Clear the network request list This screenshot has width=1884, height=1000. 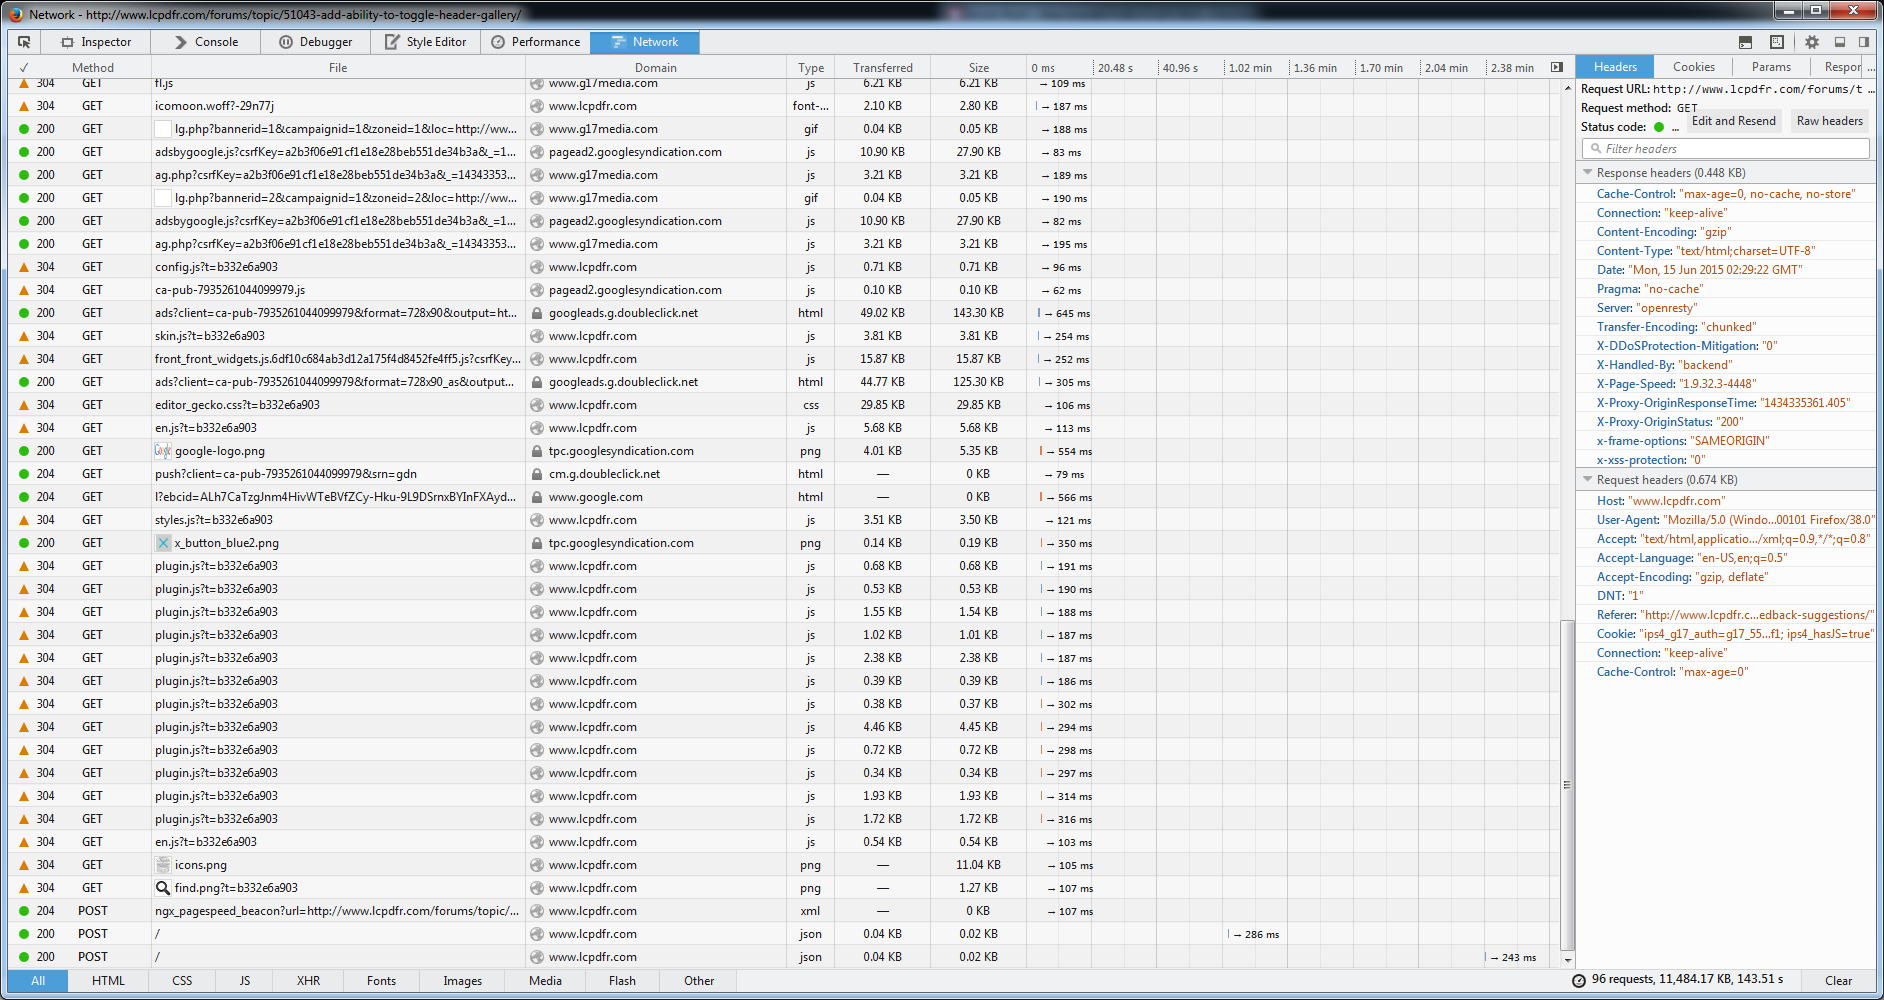[x=1838, y=981]
